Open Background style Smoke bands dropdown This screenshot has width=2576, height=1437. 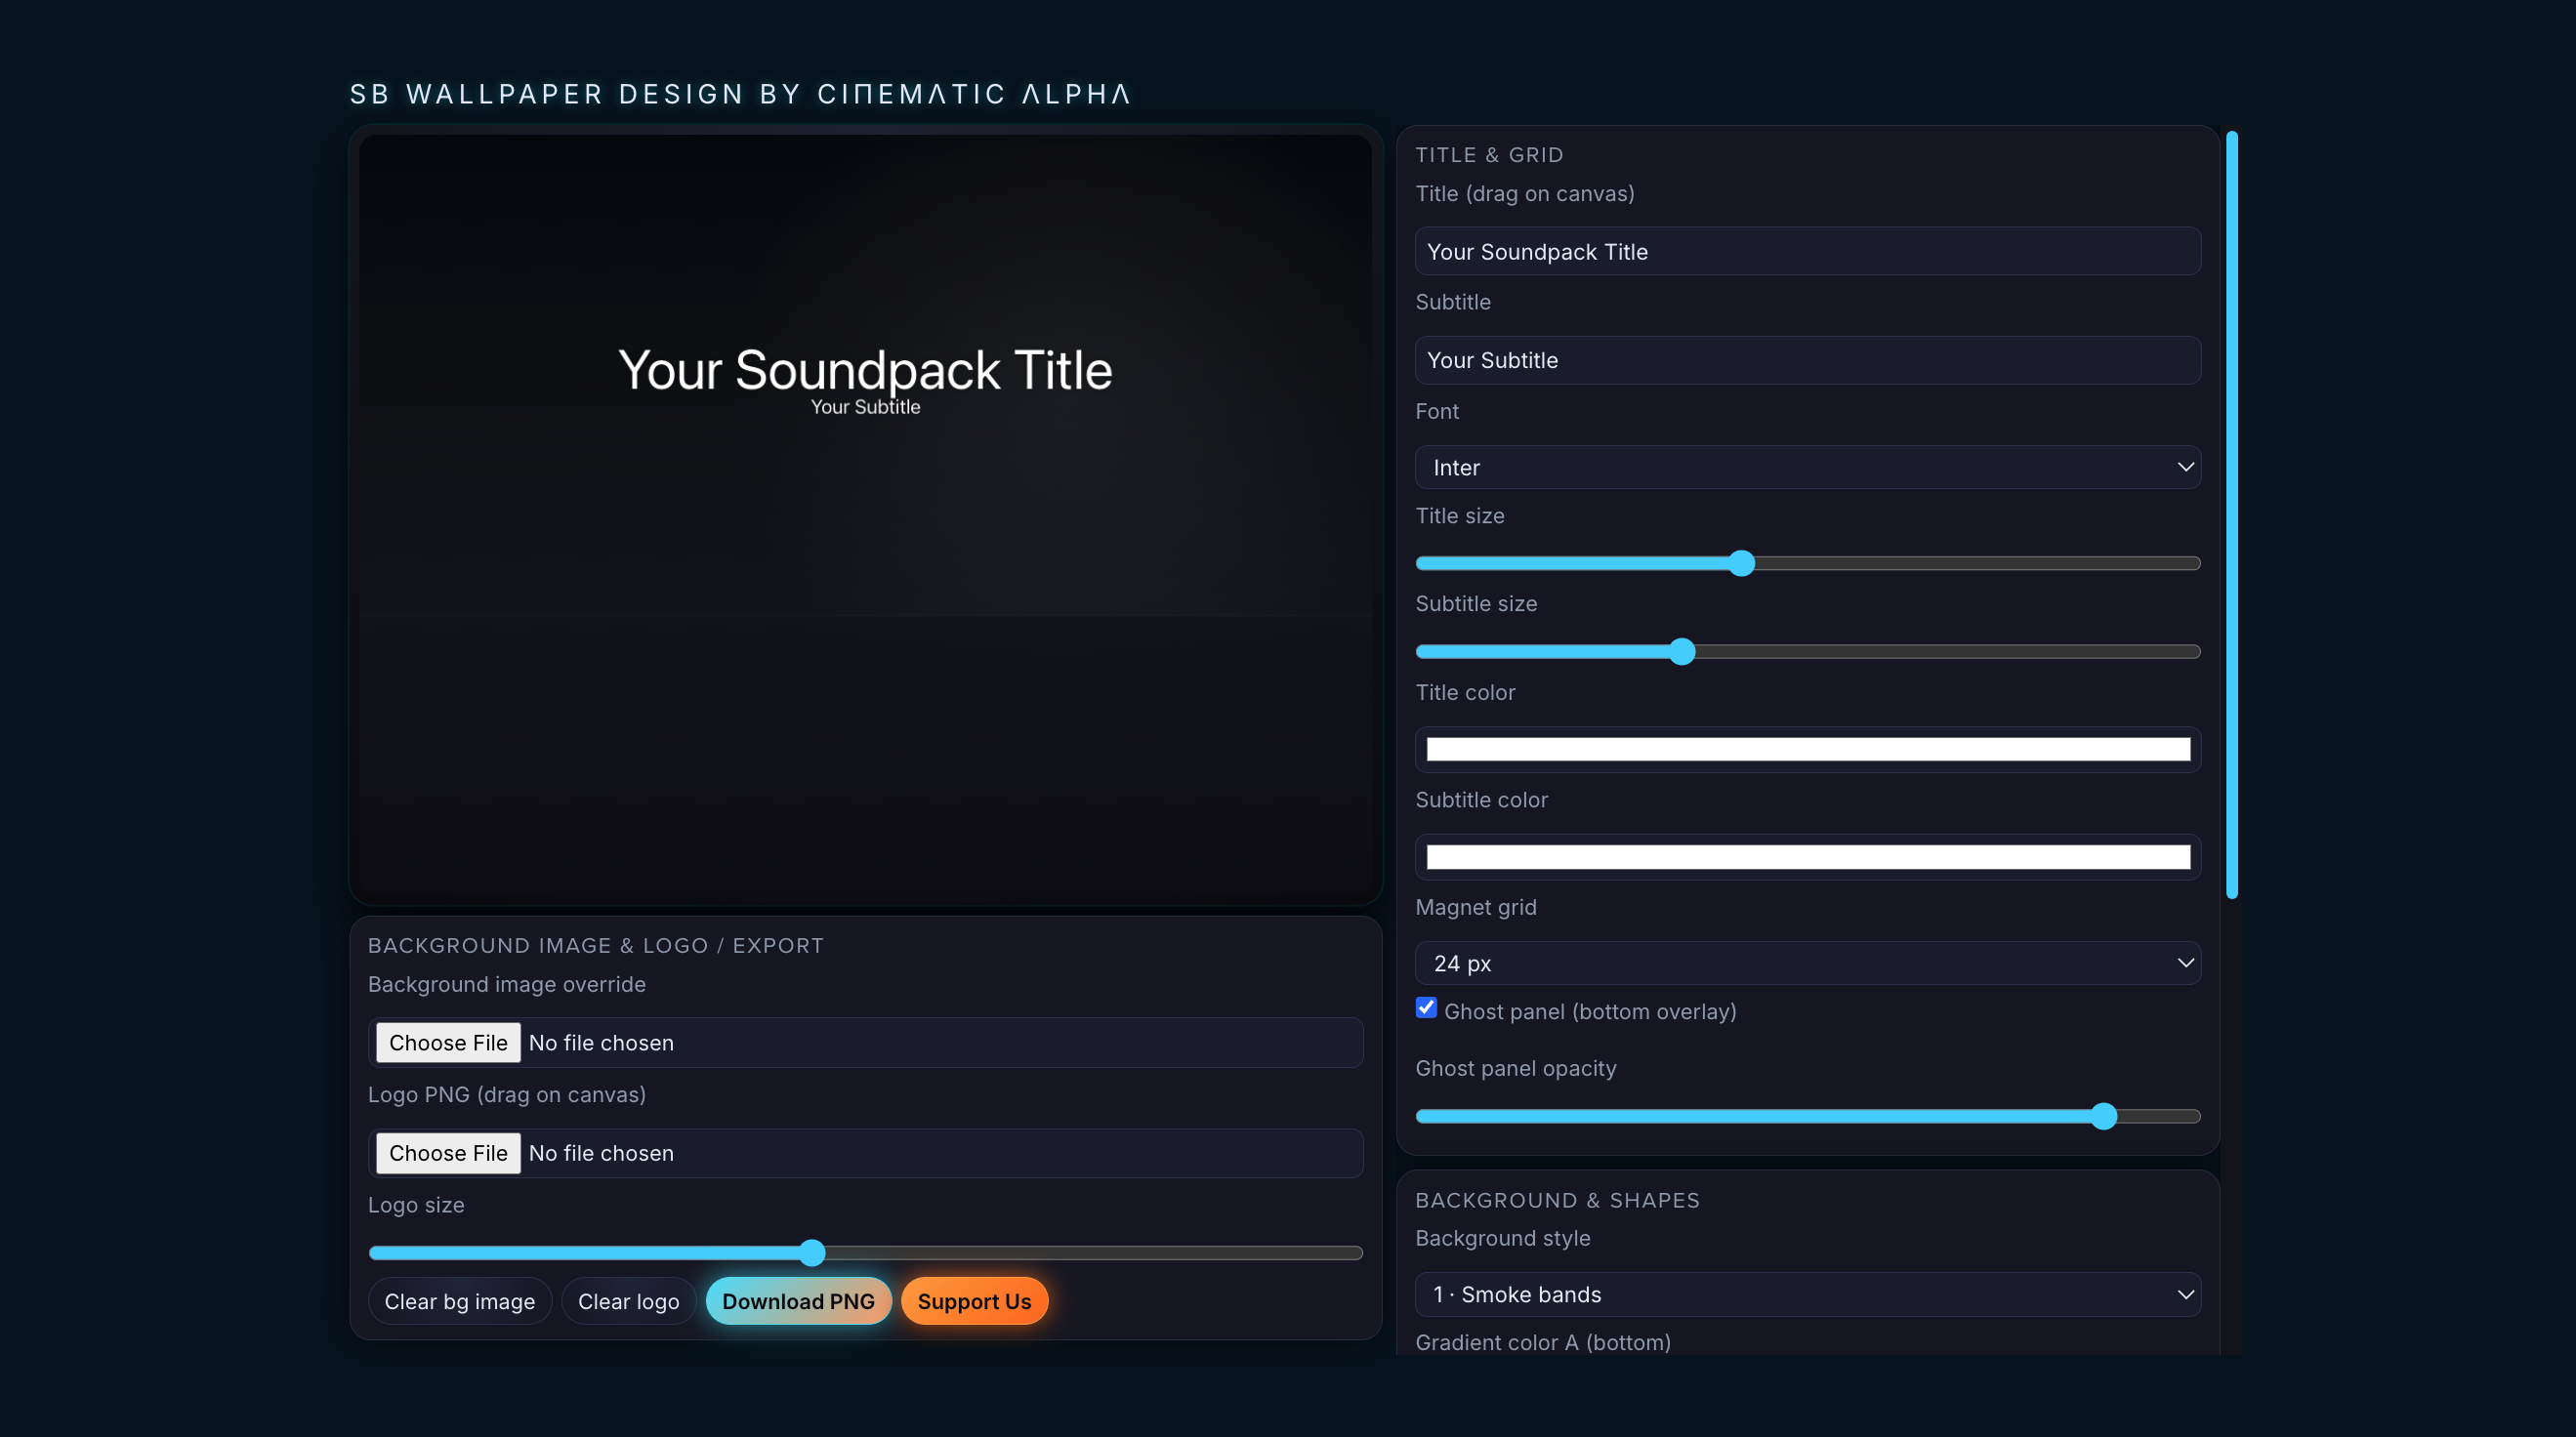(x=1807, y=1294)
